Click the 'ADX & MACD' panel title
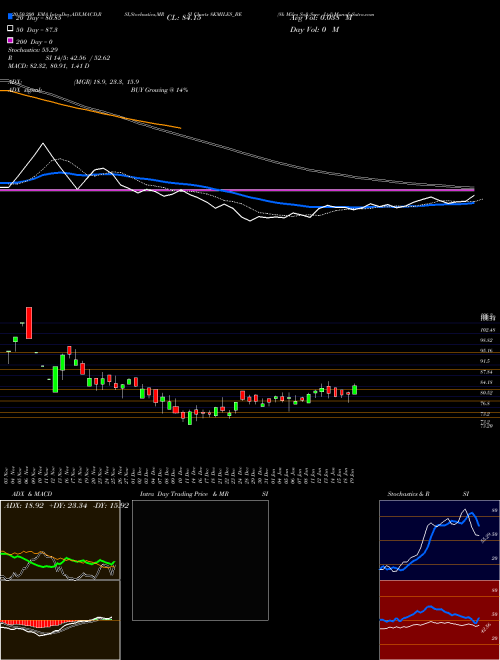The width and height of the screenshot is (500, 660). tap(32, 494)
